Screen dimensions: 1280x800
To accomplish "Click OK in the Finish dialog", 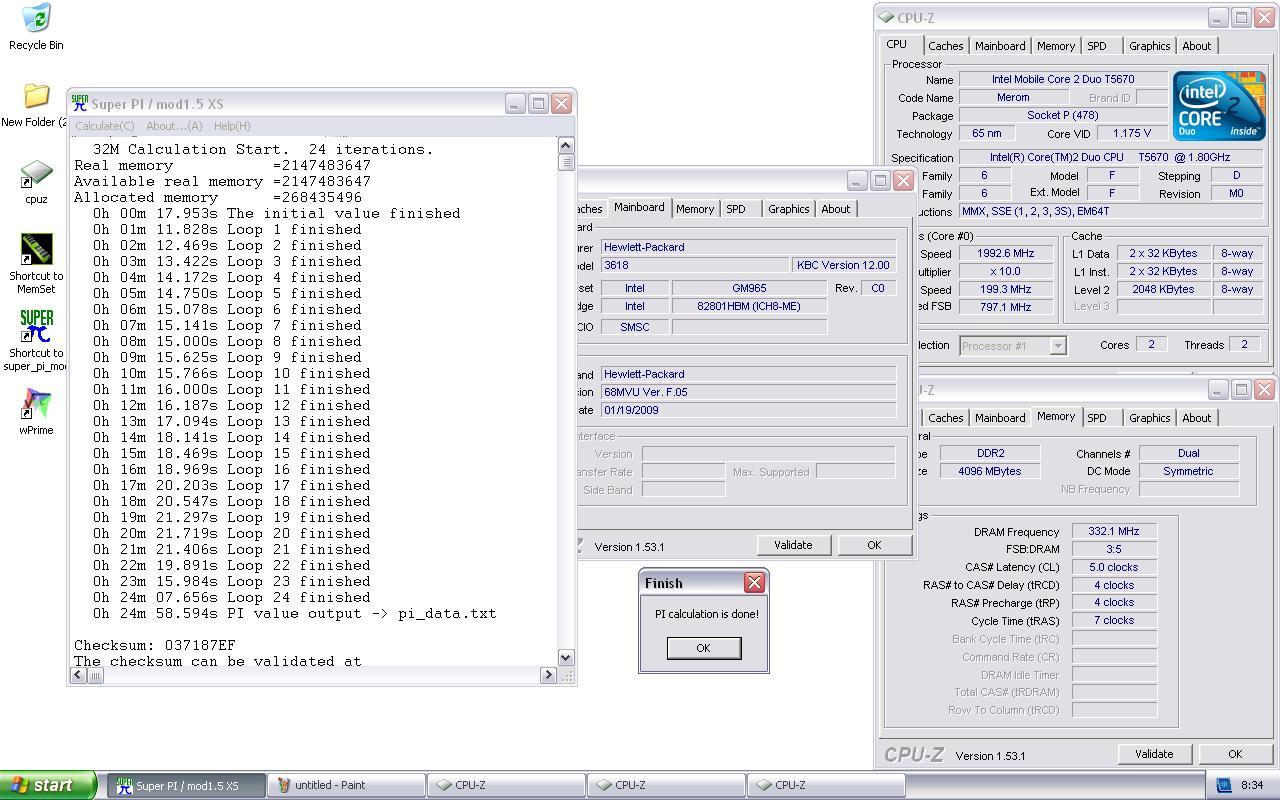I will tap(703, 648).
